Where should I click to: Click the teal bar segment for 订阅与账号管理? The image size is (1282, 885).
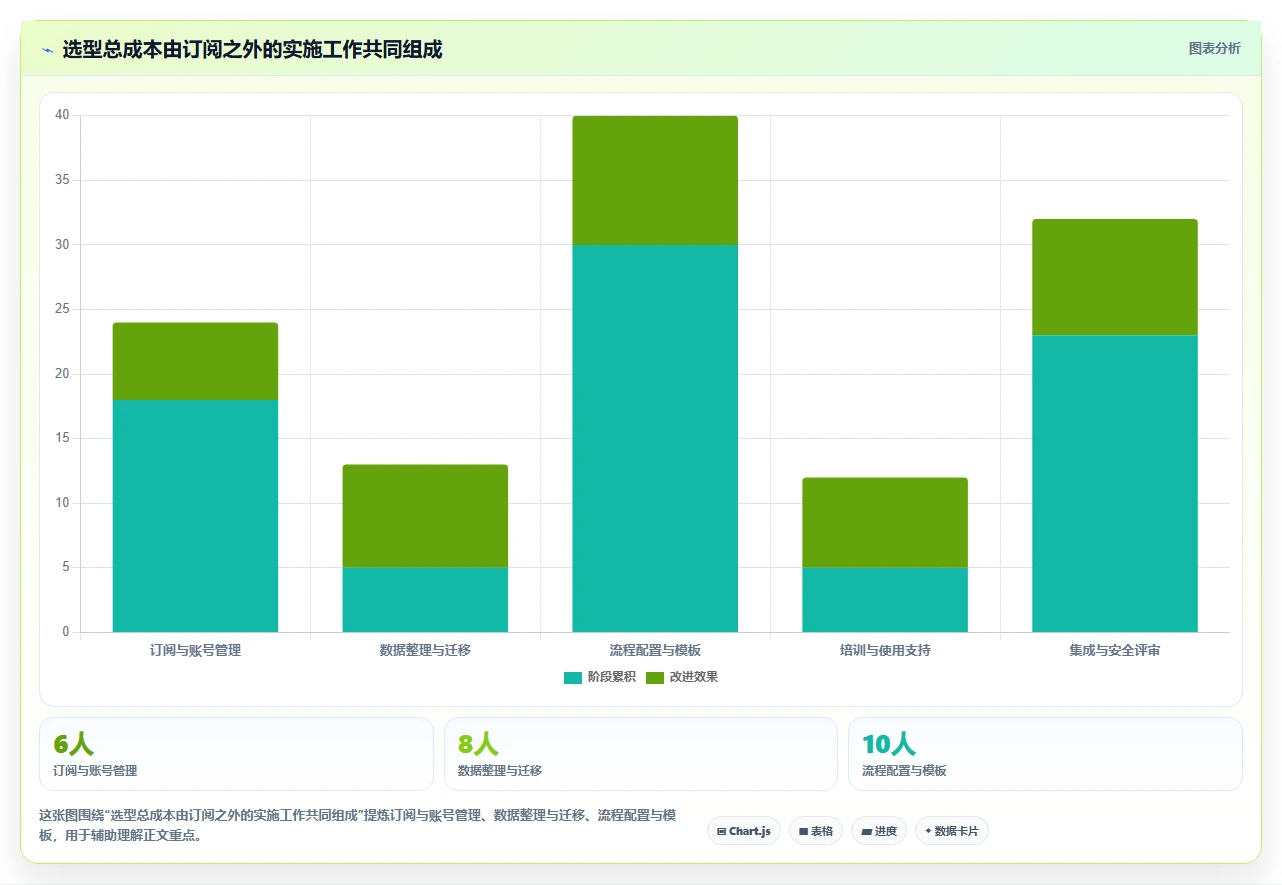point(195,516)
